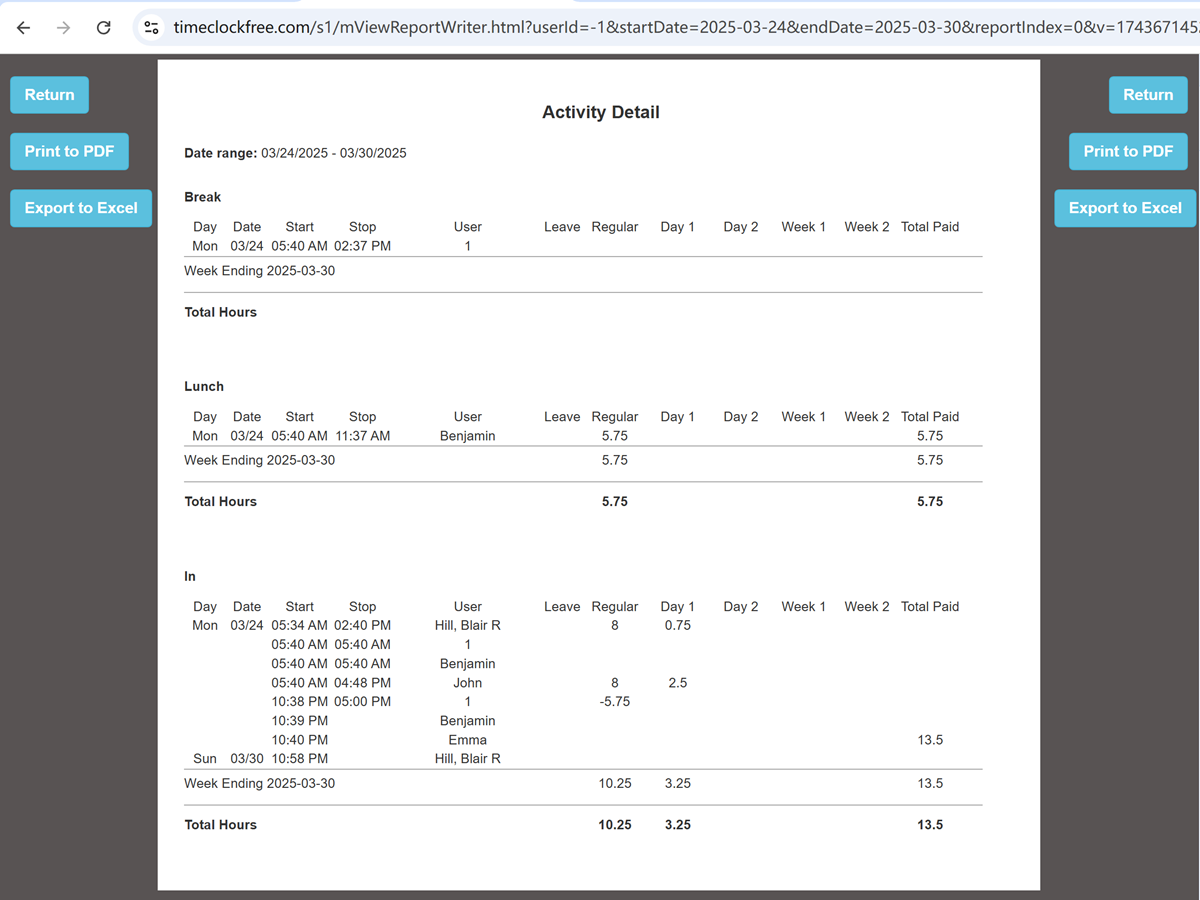The height and width of the screenshot is (900, 1200).
Task: Click stop time 04:48 PM in John's row
Action: 362,683
